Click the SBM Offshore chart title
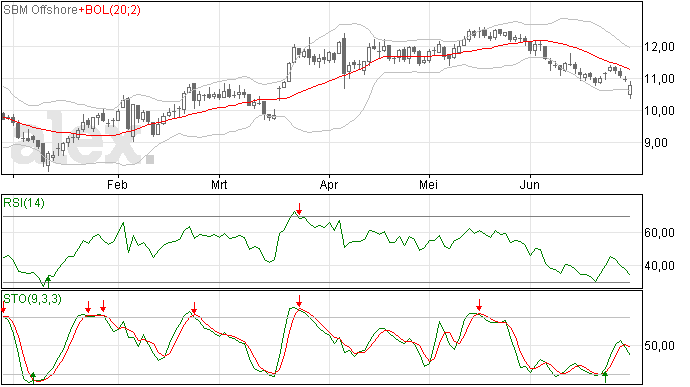The height and width of the screenshot is (387, 690). [41, 10]
